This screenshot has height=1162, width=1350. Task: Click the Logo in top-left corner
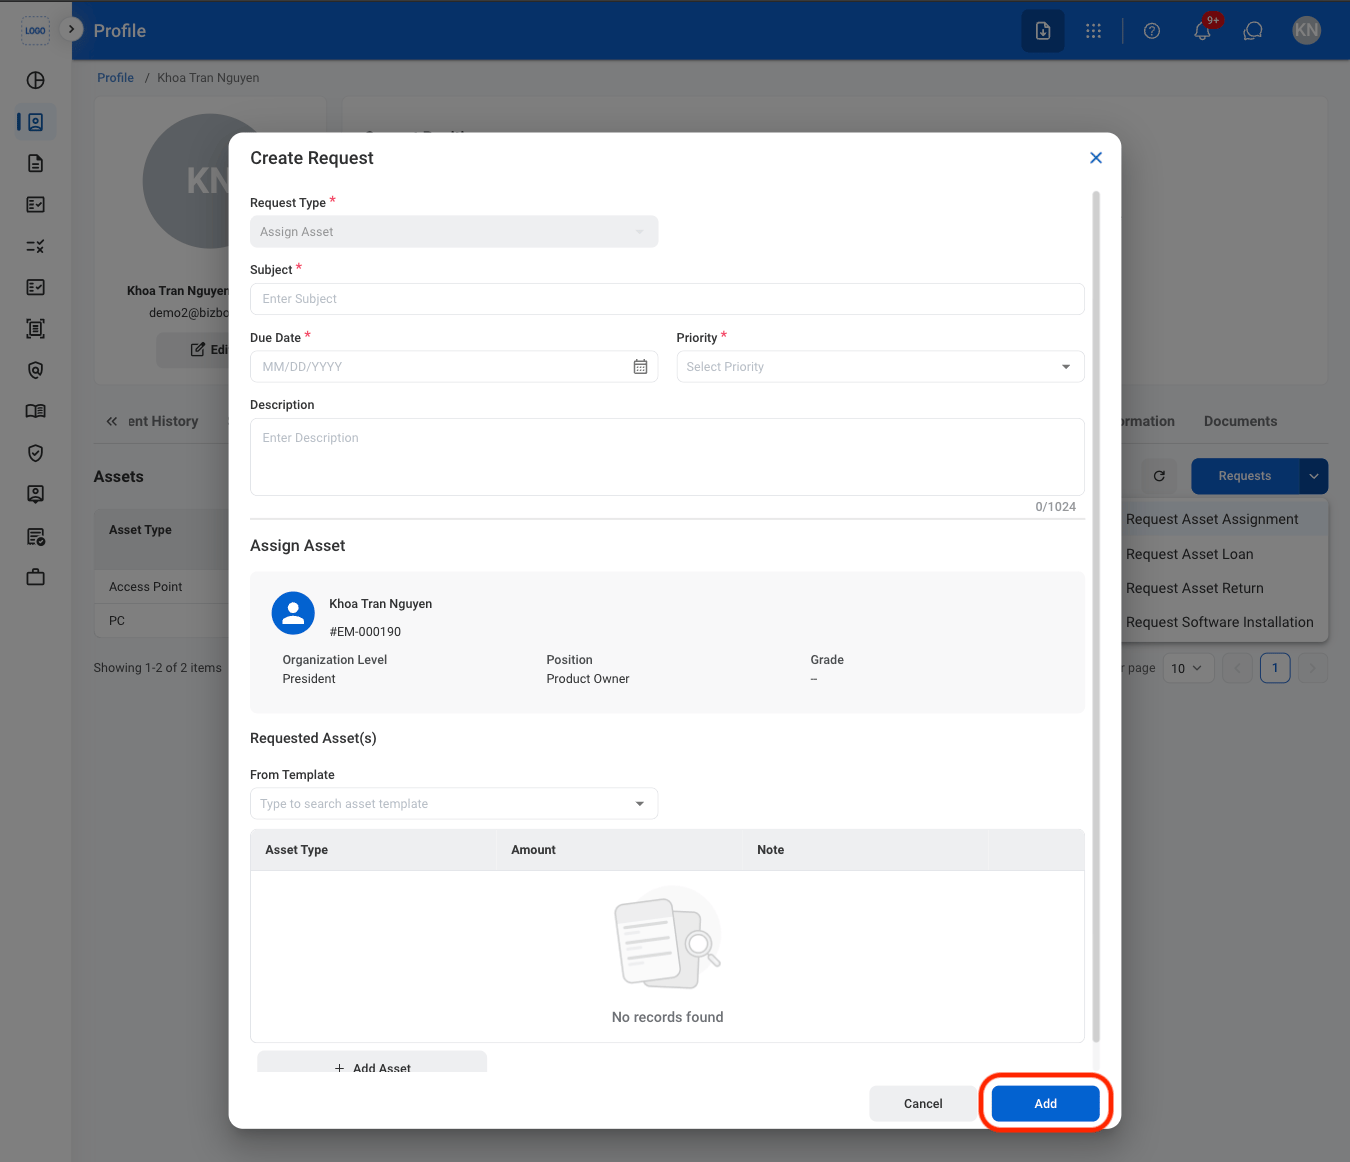click(x=35, y=31)
